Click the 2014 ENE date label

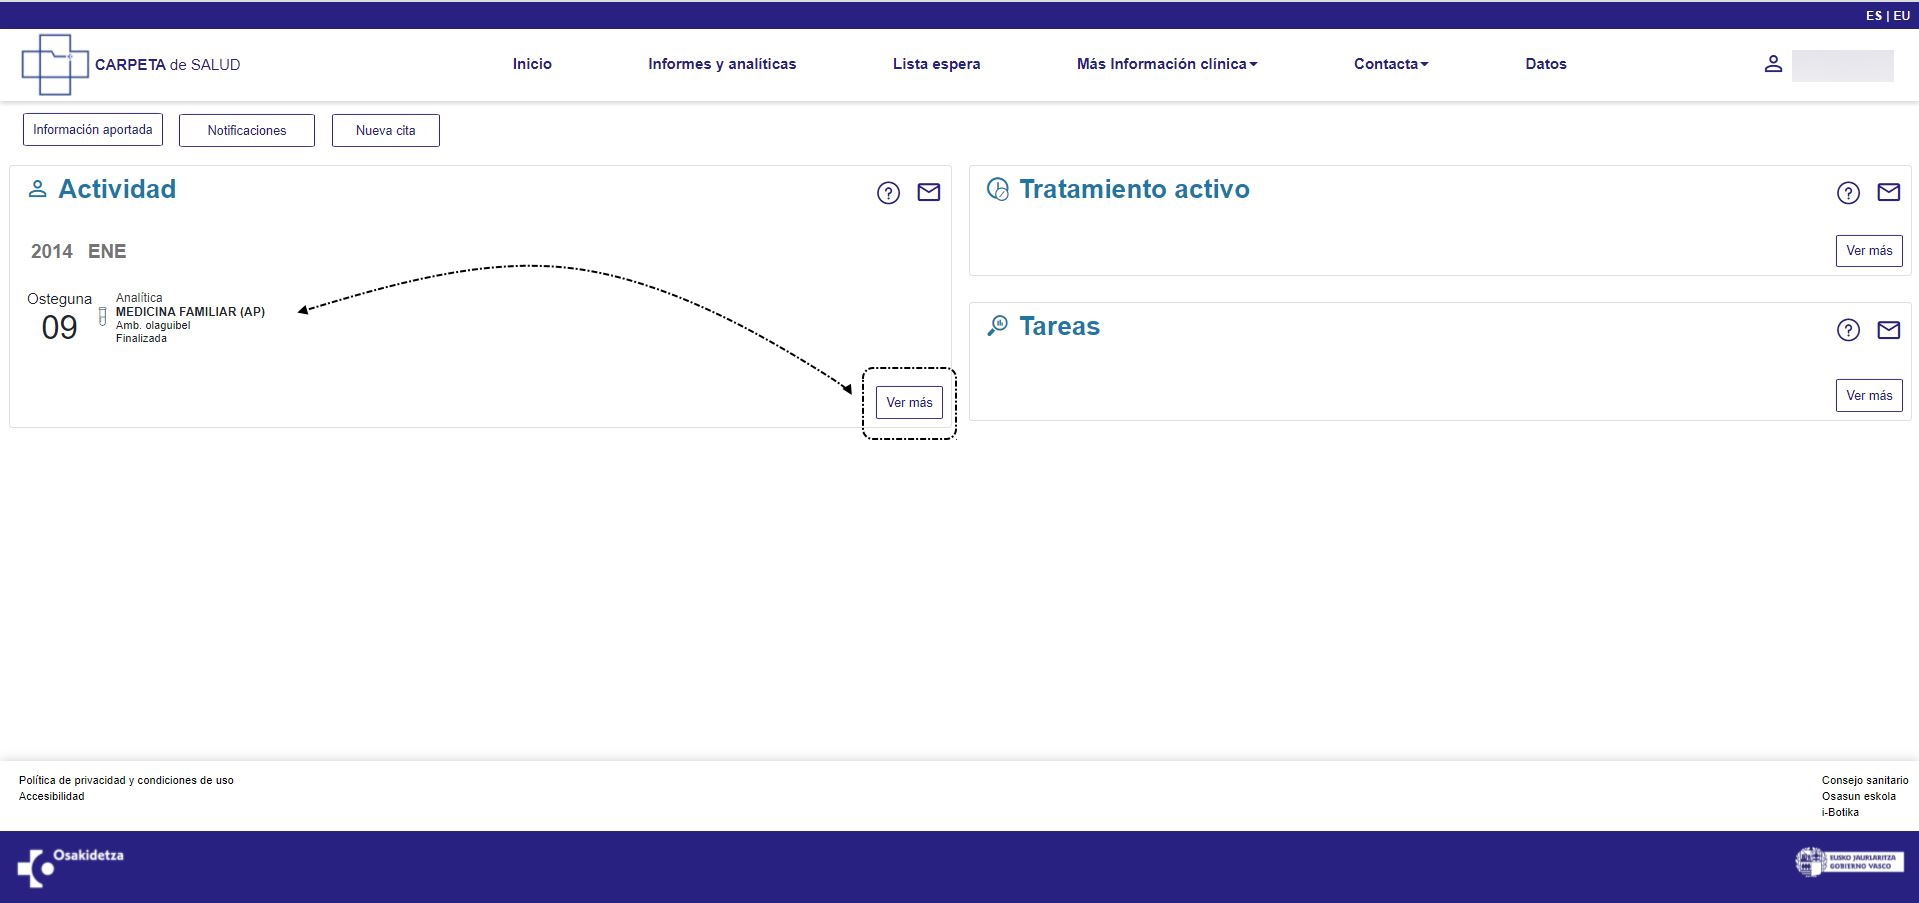[78, 251]
